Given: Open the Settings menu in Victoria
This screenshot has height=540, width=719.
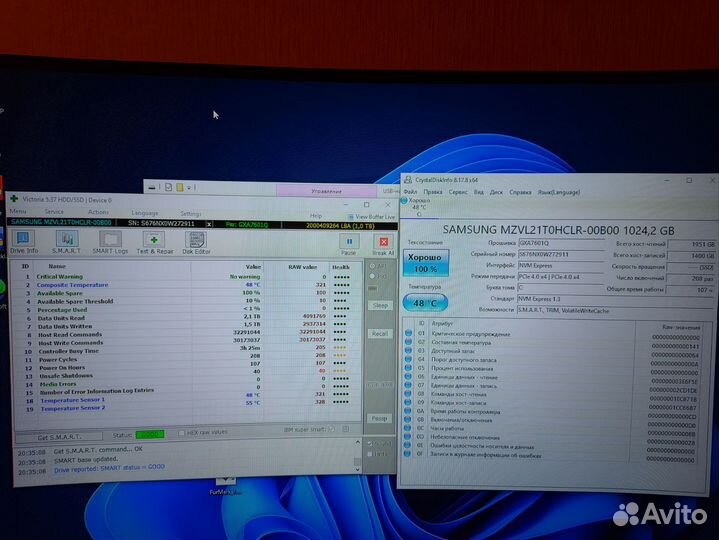Looking at the screenshot, I should (x=191, y=214).
